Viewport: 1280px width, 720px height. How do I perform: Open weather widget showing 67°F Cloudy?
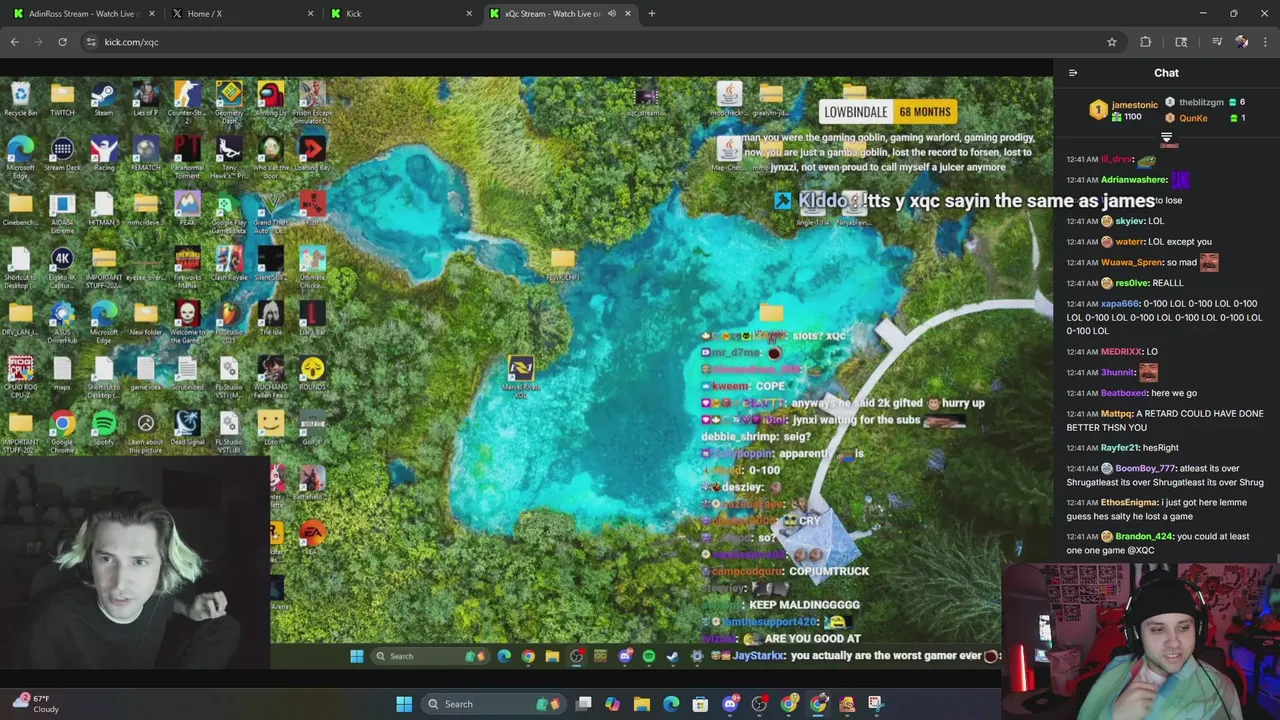[x=35, y=704]
